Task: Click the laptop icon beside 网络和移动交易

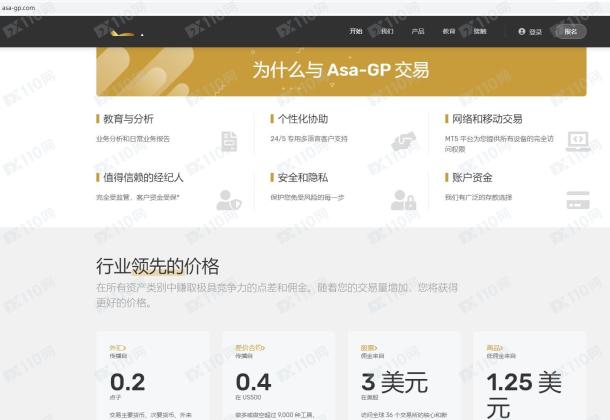Action: click(578, 141)
